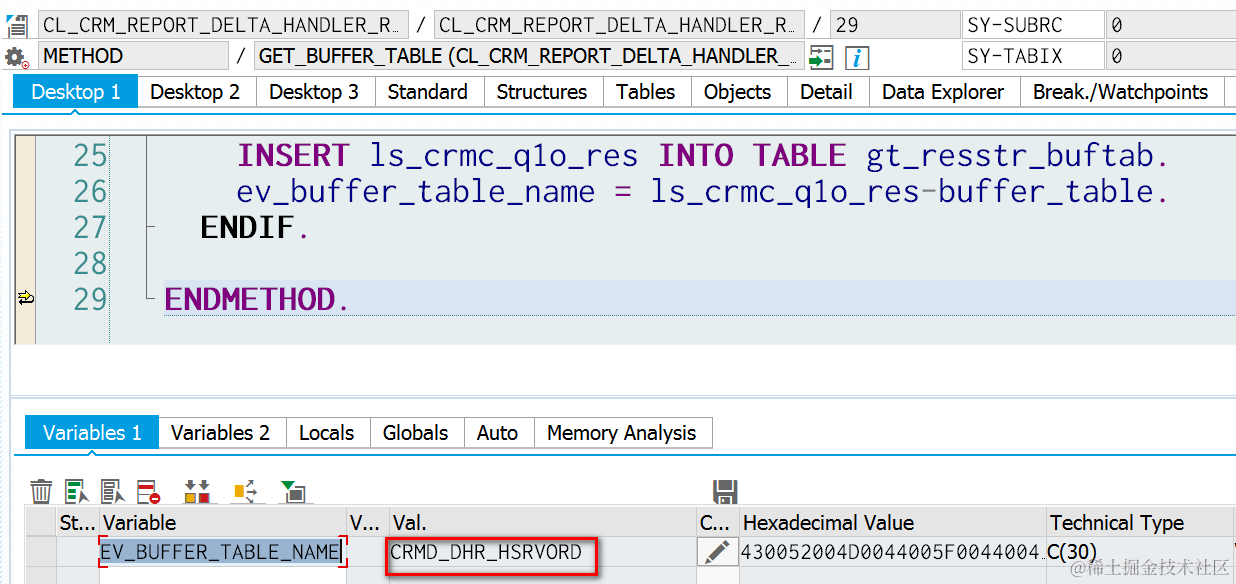The width and height of the screenshot is (1236, 584).
Task: Click the V... column header
Action: 366,523
